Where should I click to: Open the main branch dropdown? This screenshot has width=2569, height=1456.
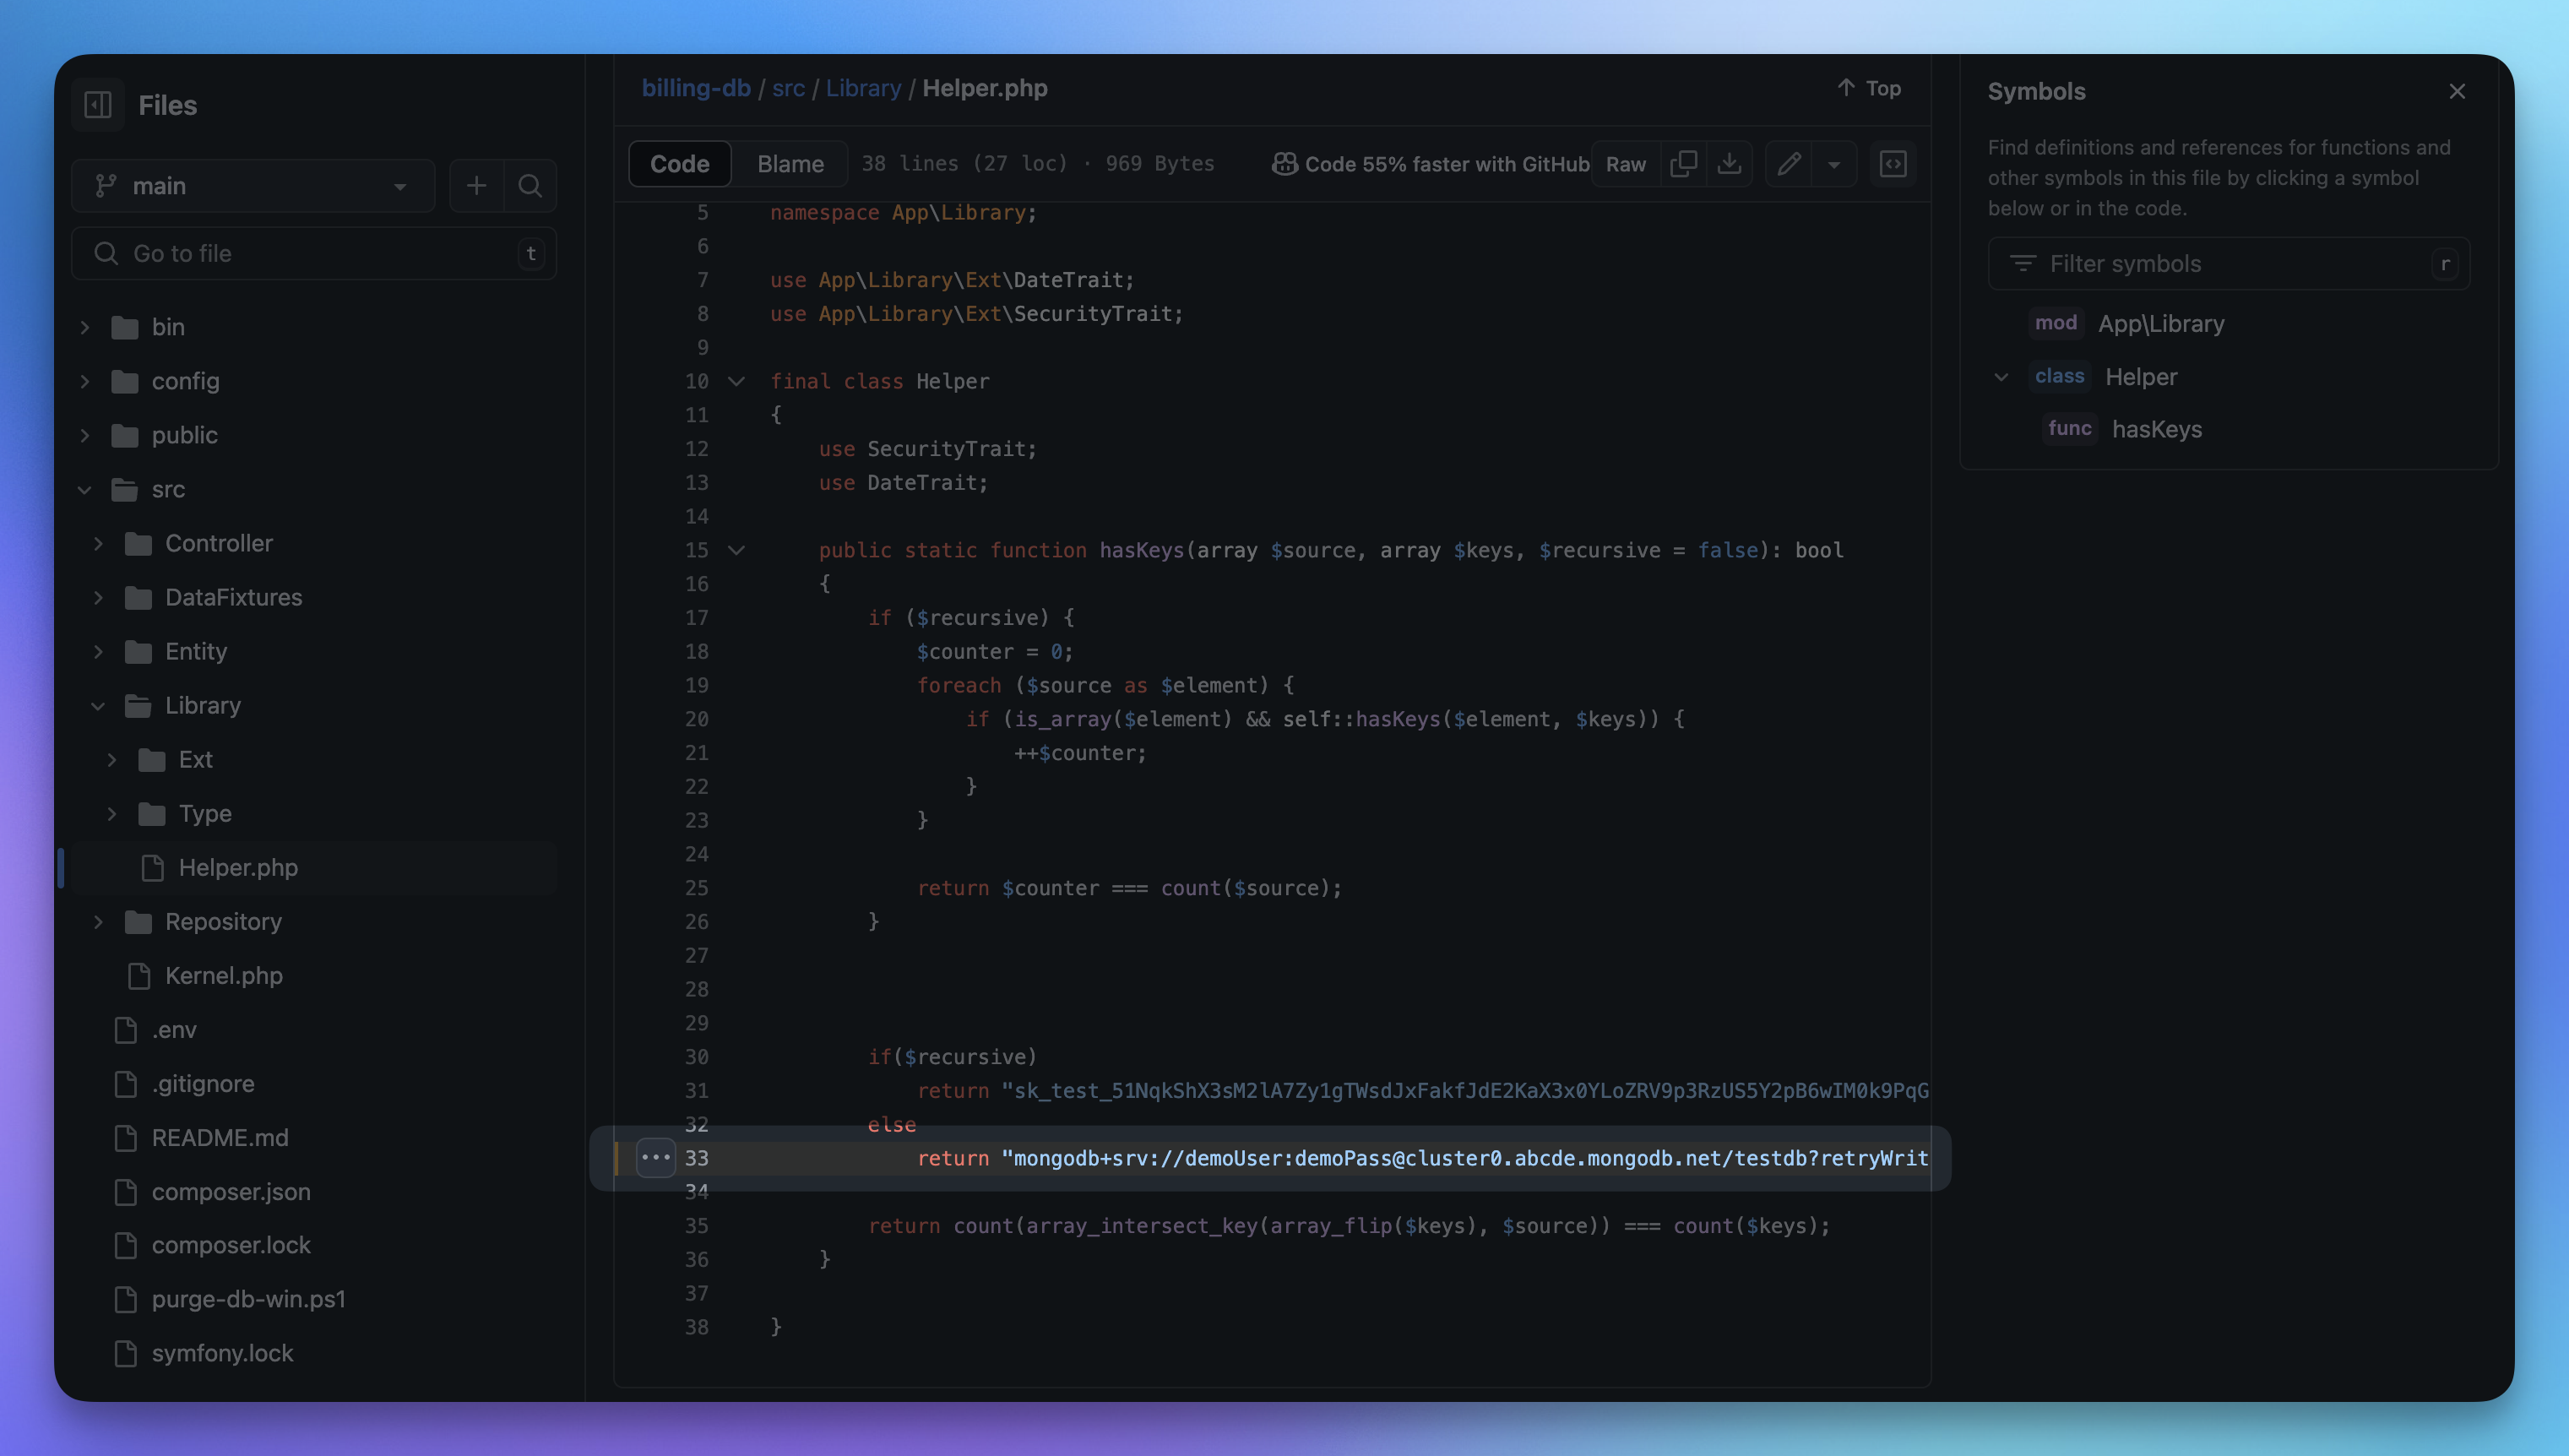pos(253,185)
